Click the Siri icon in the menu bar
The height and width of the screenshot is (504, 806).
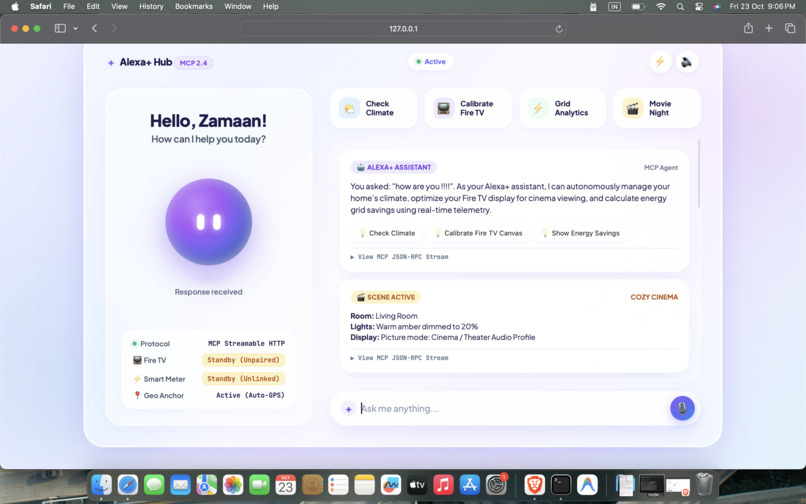[717, 7]
